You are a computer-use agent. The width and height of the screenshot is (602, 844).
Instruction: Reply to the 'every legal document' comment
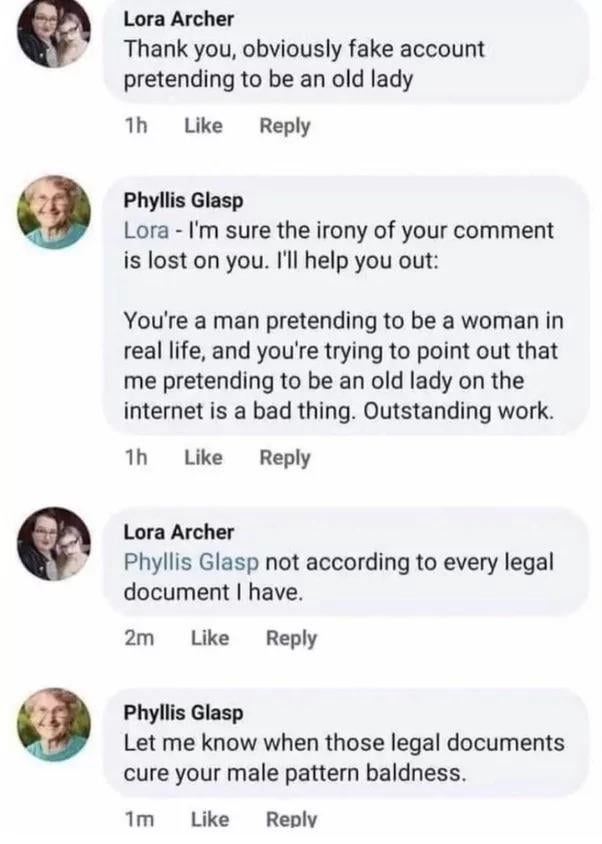pyautogui.click(x=291, y=638)
